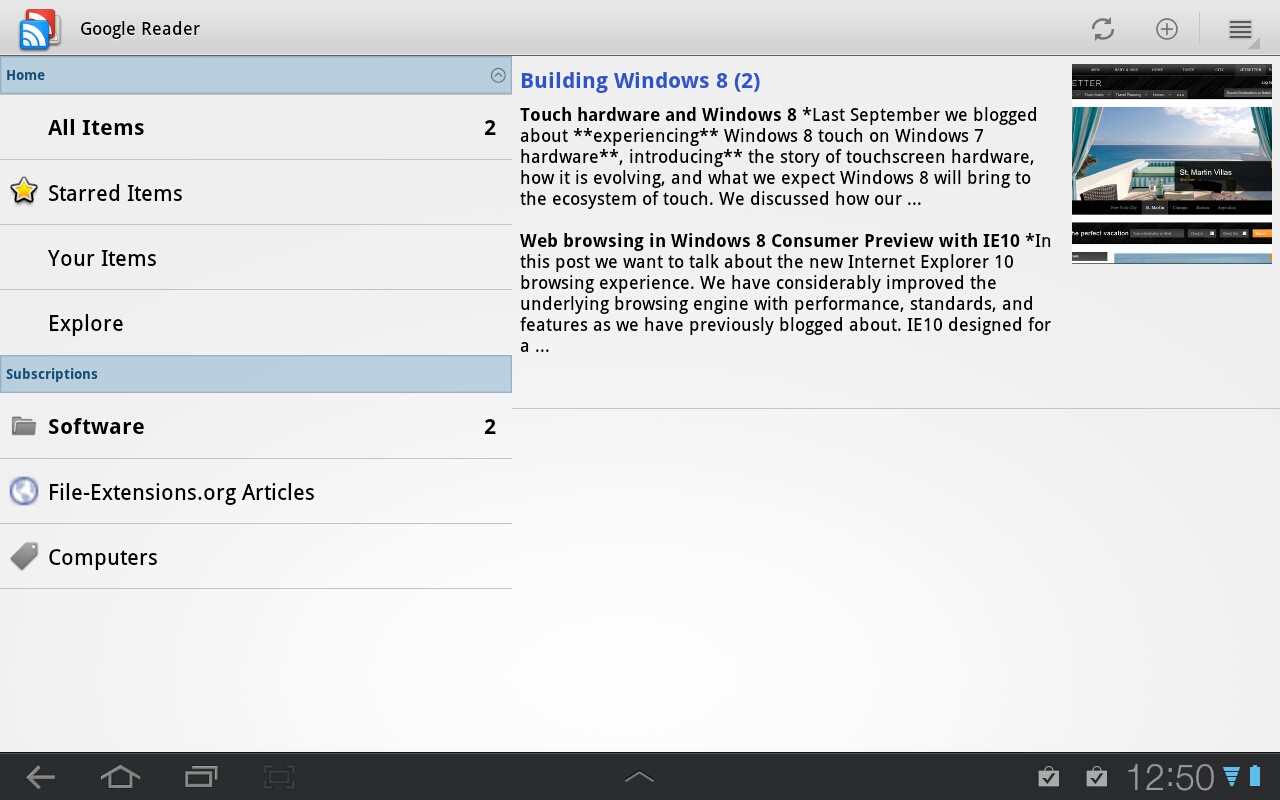Viewport: 1280px width, 800px height.
Task: Open Building Windows 8 (2) link
Action: pos(640,81)
